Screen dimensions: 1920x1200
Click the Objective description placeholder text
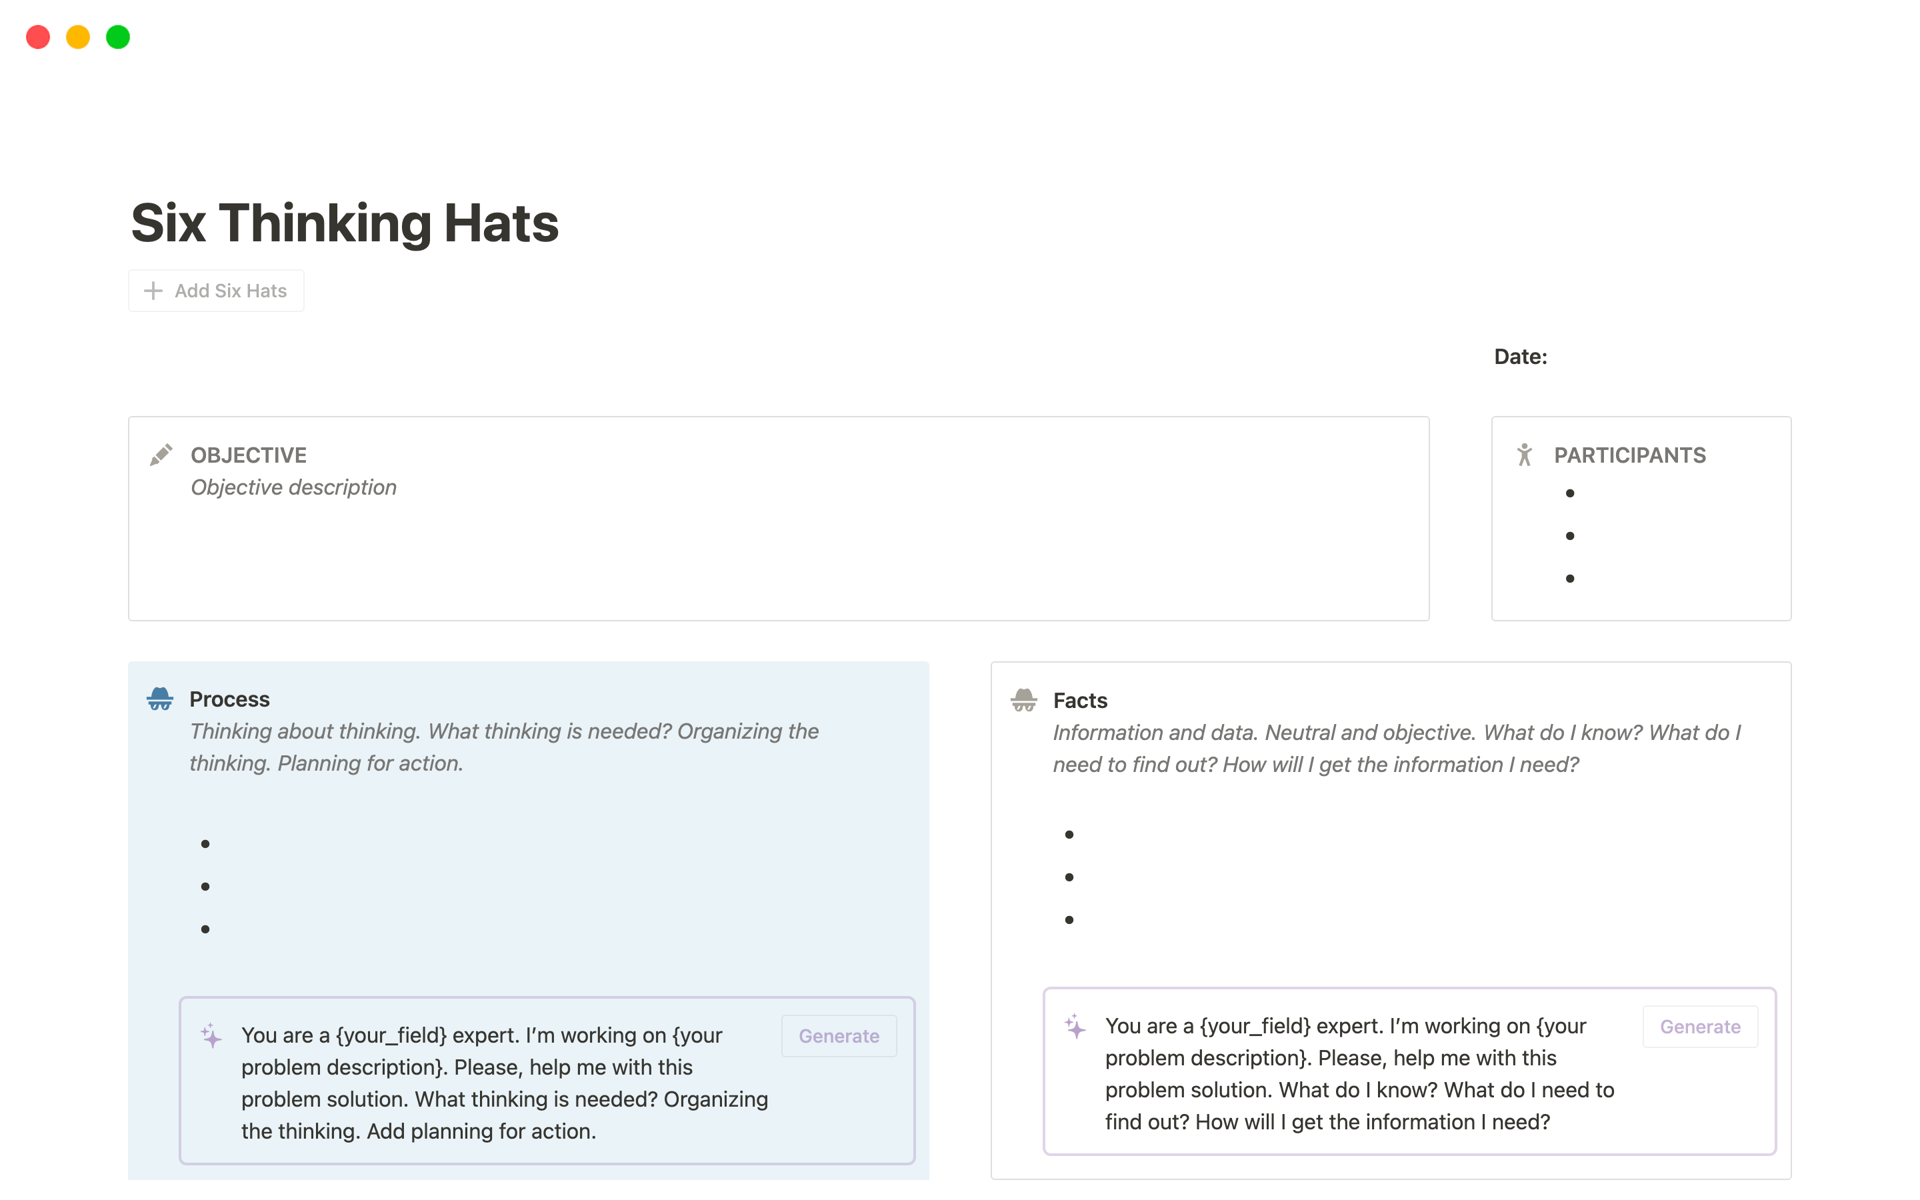click(x=293, y=487)
